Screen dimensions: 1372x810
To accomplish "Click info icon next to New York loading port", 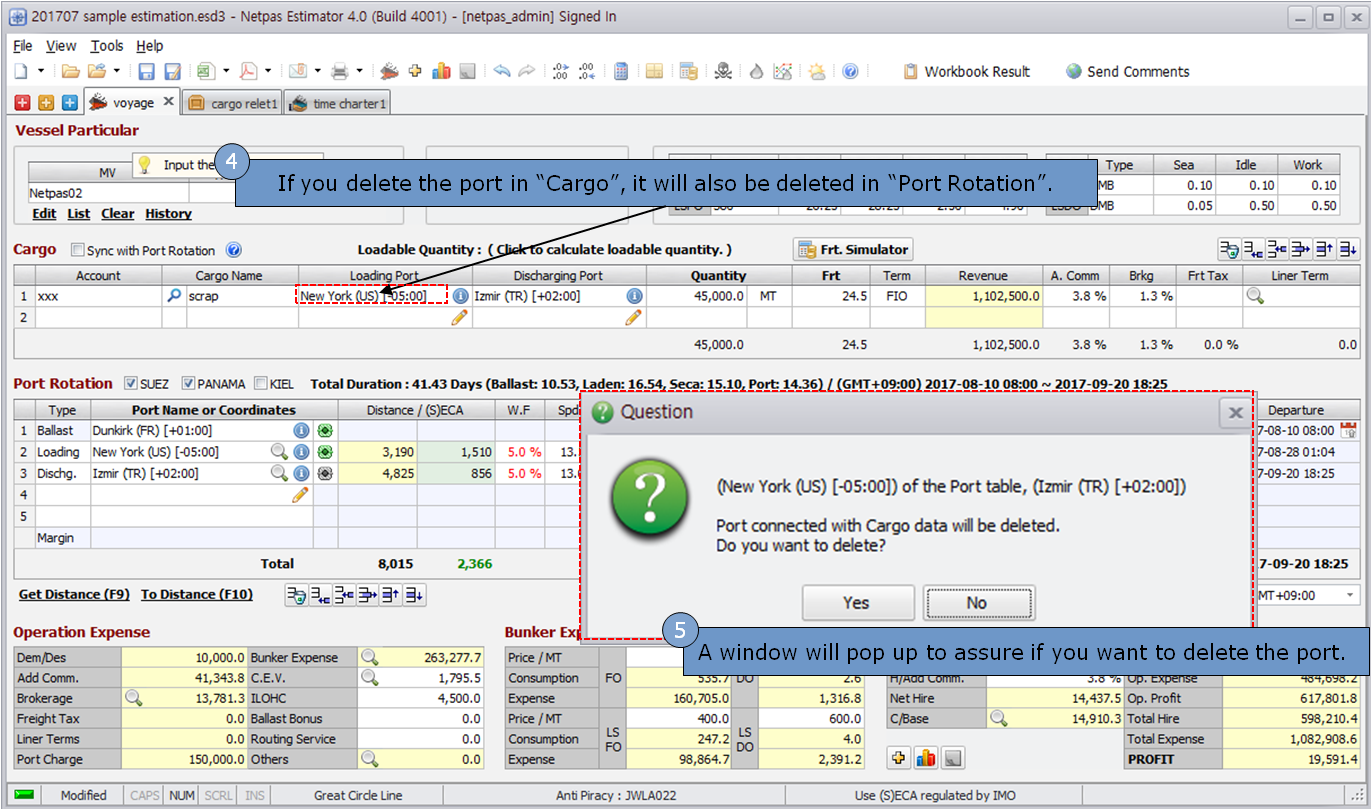I will point(460,296).
